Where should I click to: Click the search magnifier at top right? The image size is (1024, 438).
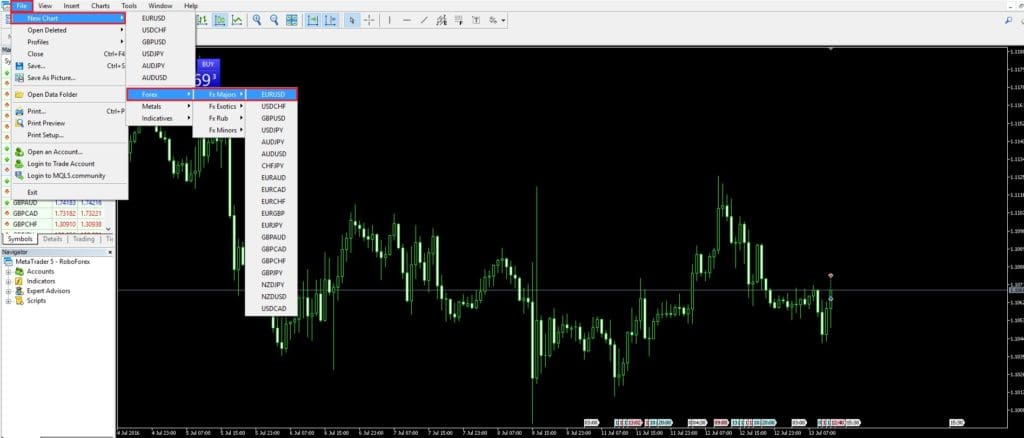(x=1009, y=20)
